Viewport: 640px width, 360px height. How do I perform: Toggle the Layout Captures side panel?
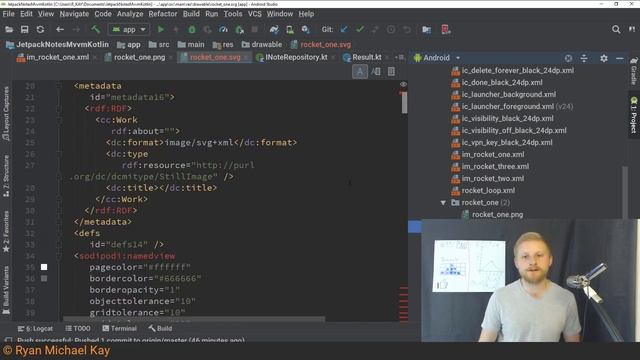[x=6, y=114]
